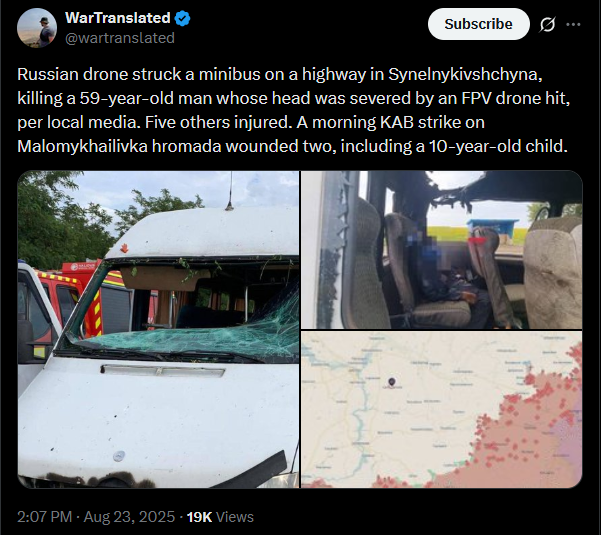View the white minibus windshield photo
This screenshot has width=601, height=535.
point(158,329)
